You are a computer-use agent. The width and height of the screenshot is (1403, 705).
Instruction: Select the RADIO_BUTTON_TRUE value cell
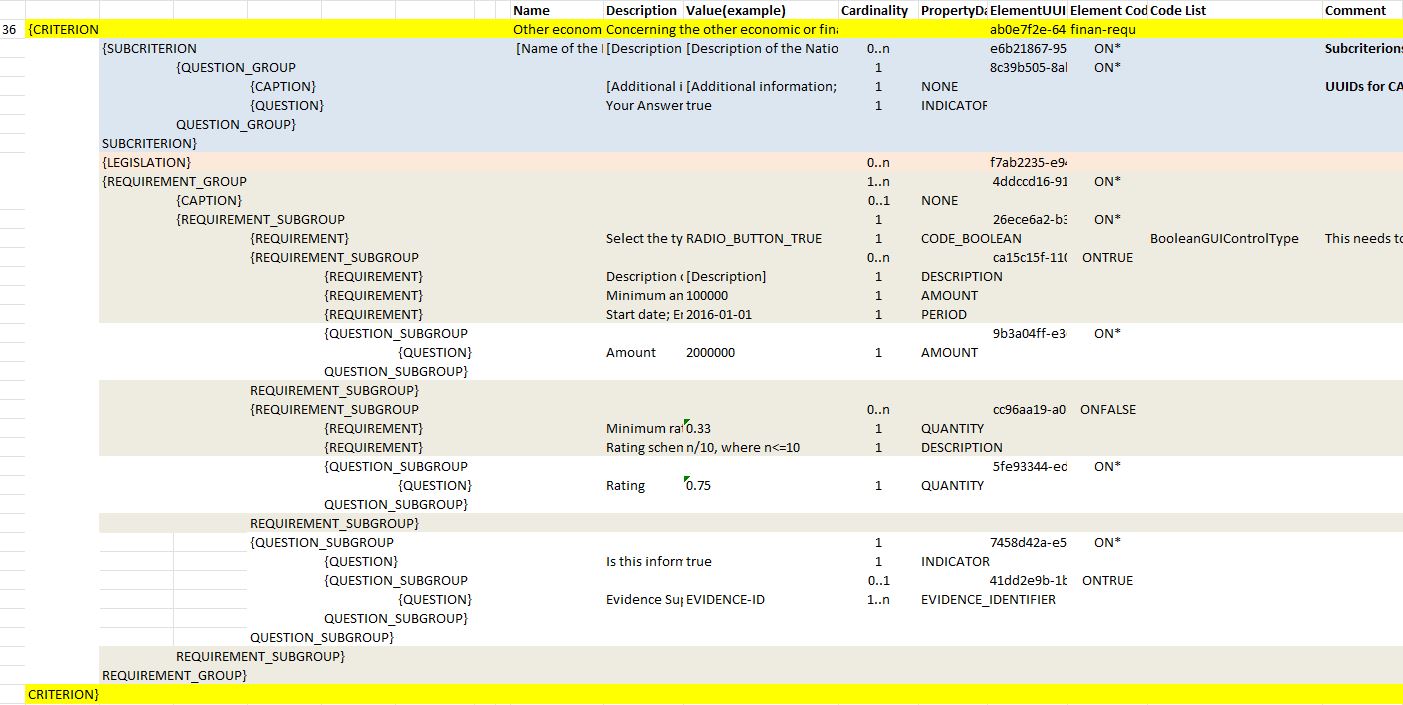click(754, 239)
